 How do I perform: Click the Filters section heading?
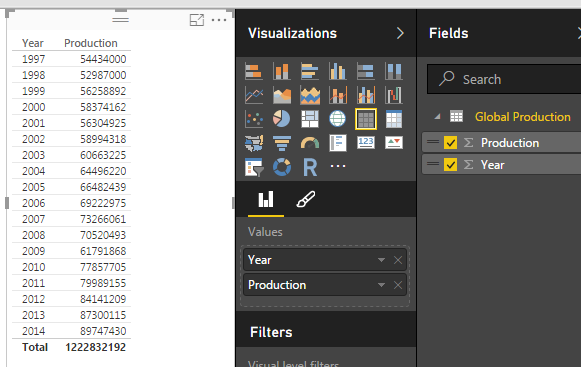(271, 332)
